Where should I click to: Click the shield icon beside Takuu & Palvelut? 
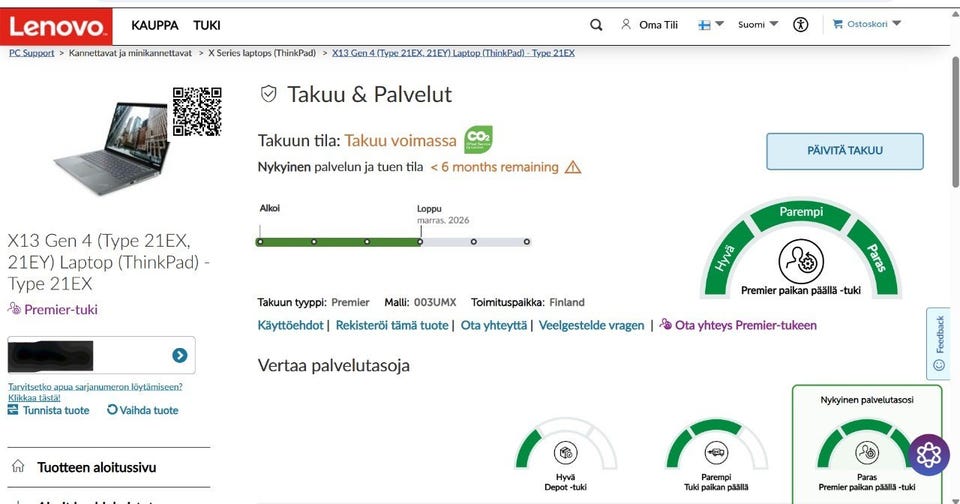(x=268, y=94)
